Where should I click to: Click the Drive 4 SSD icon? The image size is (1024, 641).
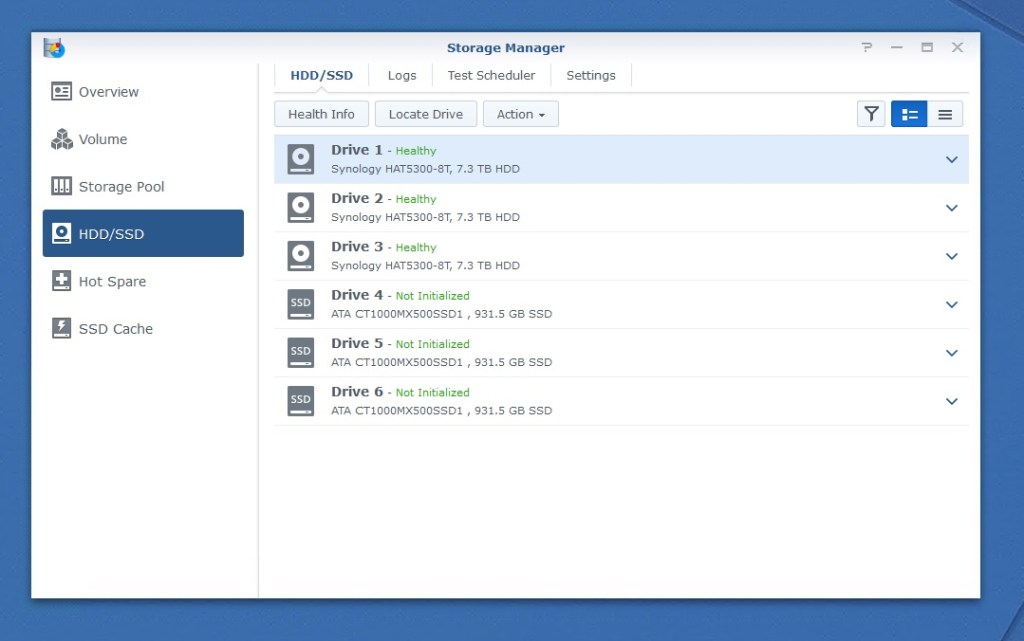pos(301,304)
